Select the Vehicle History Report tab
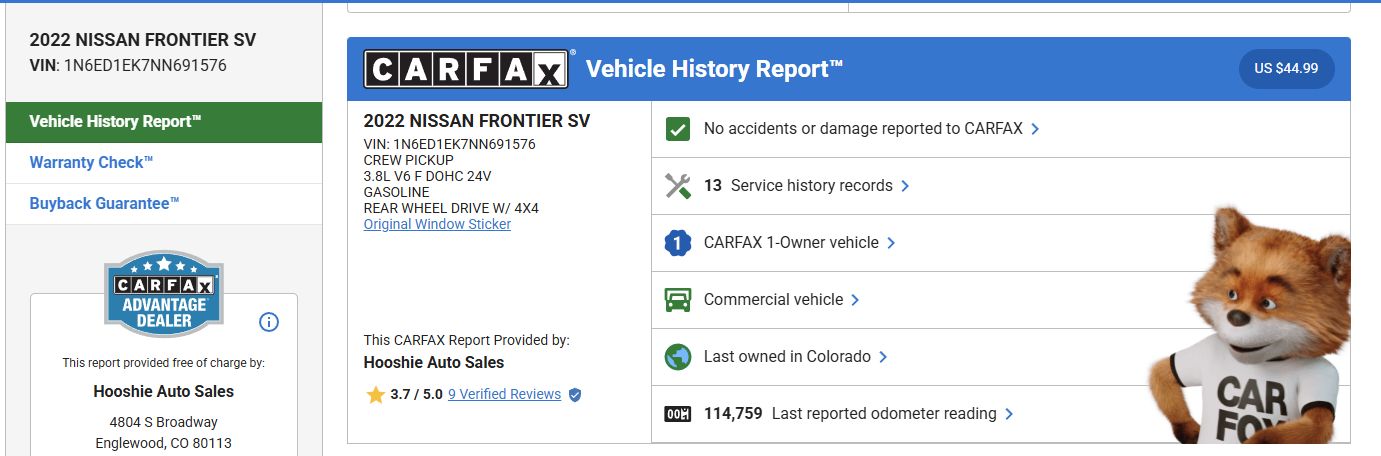Screen dimensions: 1381x456 click(x=116, y=122)
